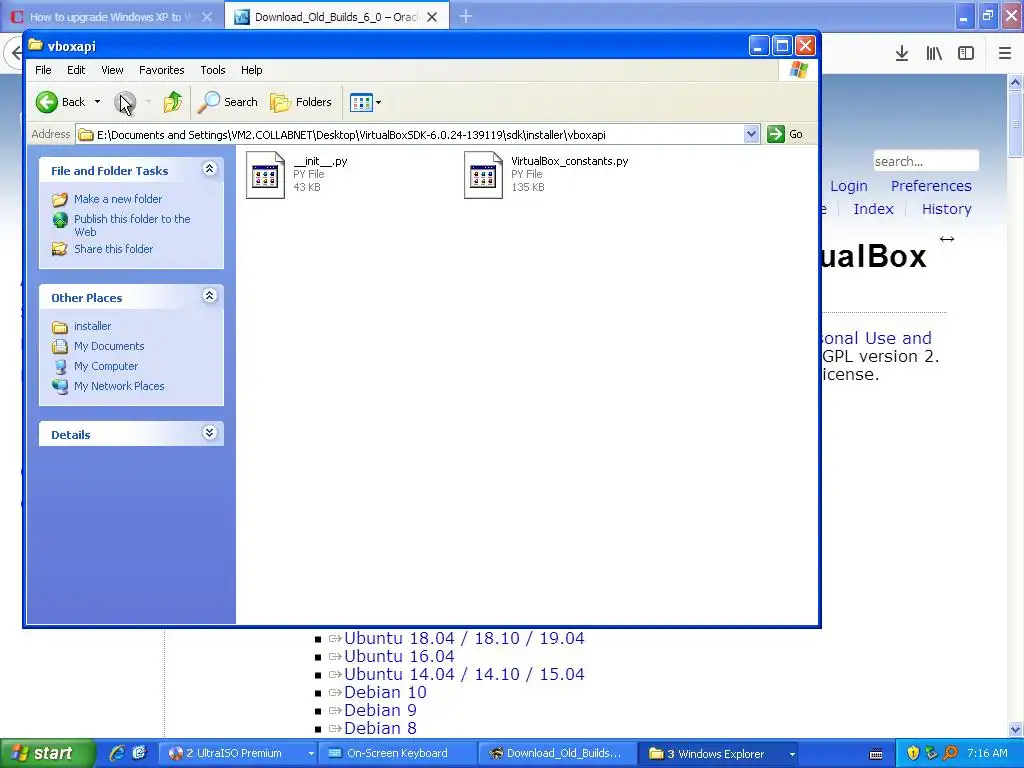Click the Make a new folder icon
Screen dimensions: 1024x768
60,199
